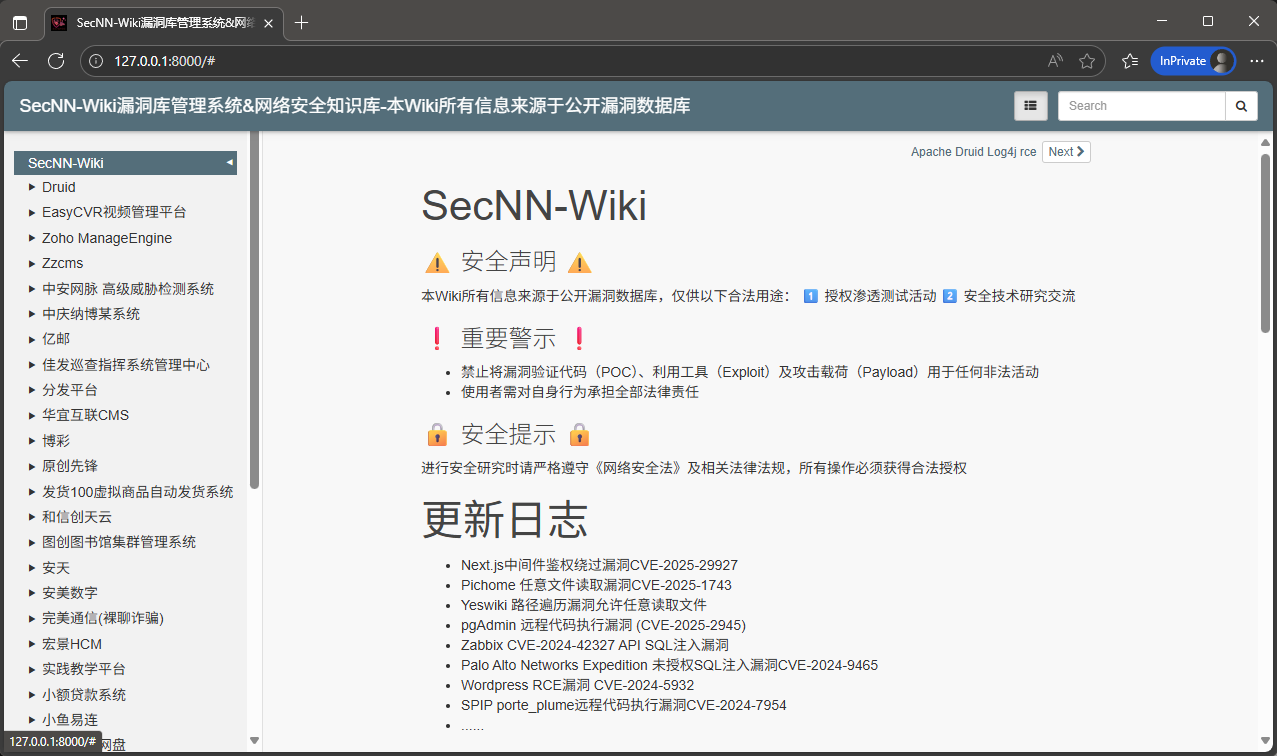Open 原创先锋 sidebar entry
Viewport: 1277px width, 756px height.
[70, 466]
